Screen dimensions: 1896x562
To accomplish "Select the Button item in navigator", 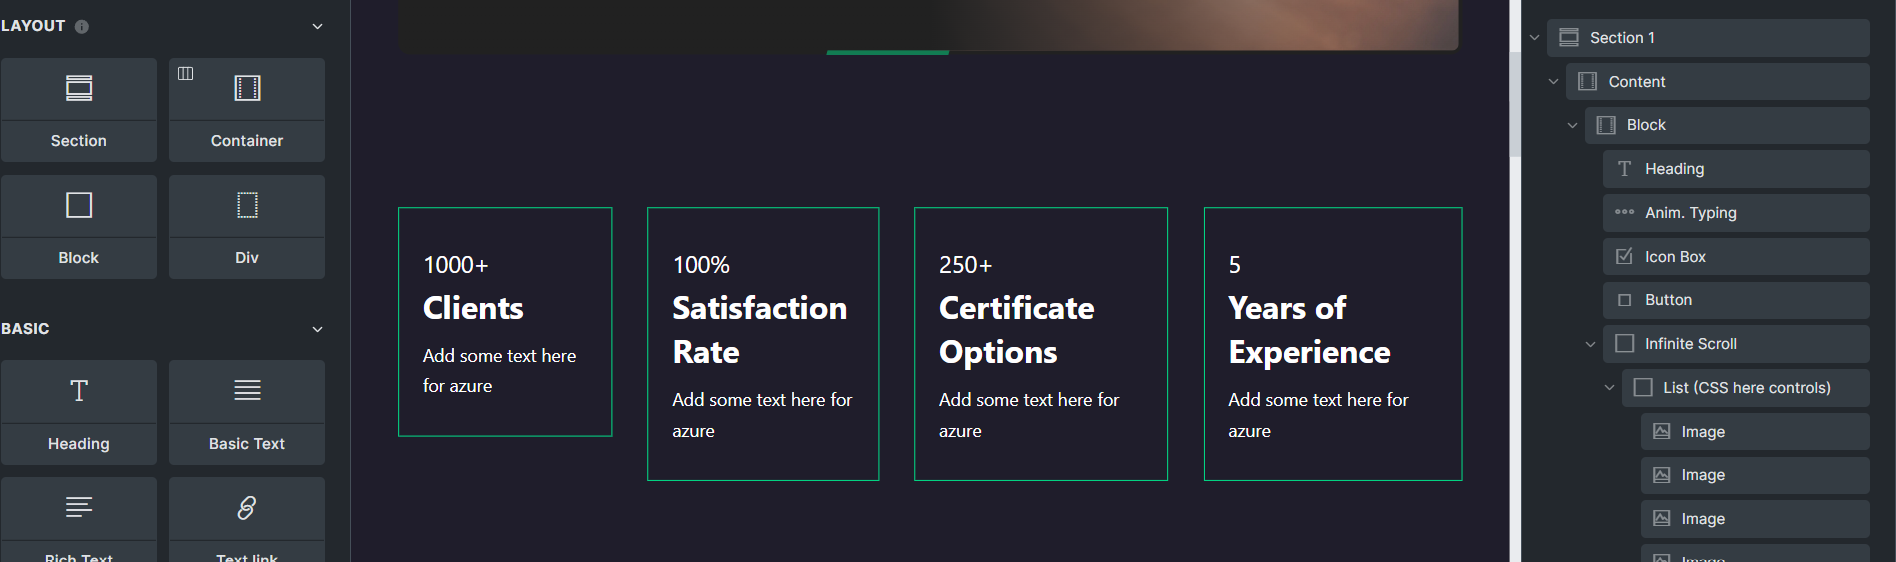I will pos(1736,300).
